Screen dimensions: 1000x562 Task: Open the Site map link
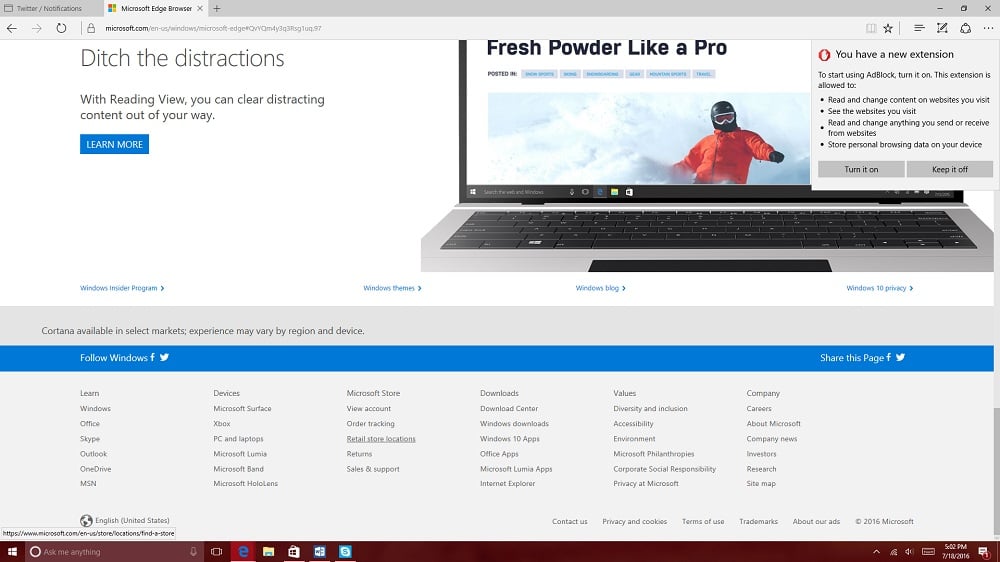[761, 484]
